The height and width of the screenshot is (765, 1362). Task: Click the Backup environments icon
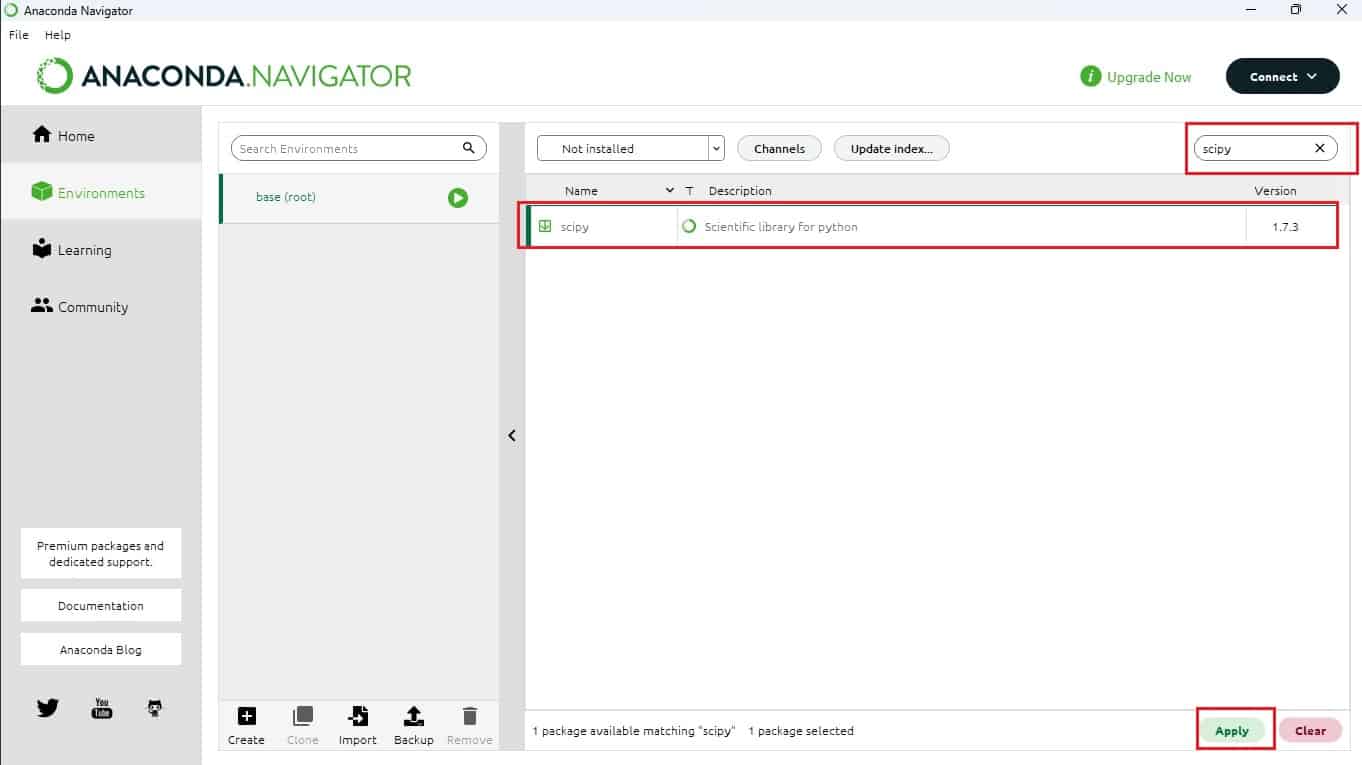click(413, 716)
